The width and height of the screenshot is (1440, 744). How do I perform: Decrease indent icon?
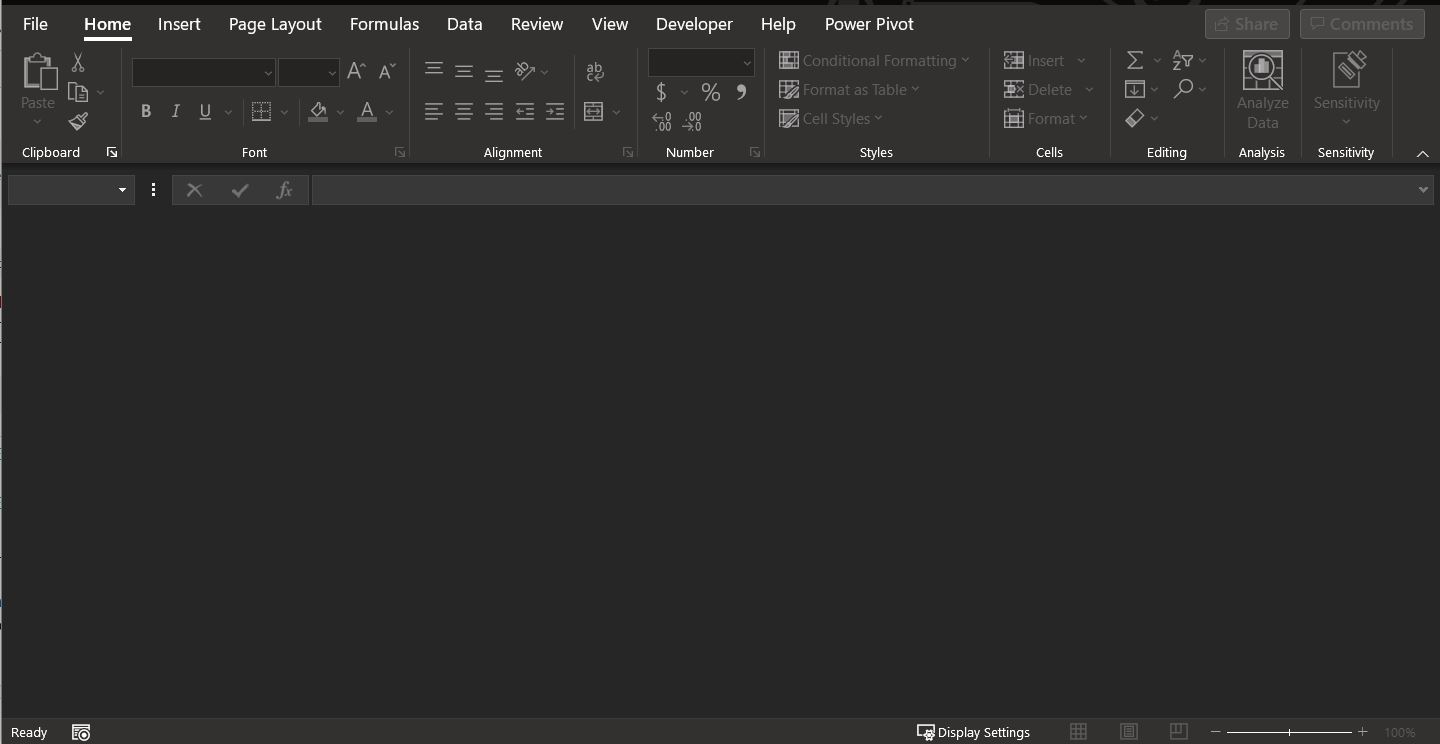(x=525, y=111)
